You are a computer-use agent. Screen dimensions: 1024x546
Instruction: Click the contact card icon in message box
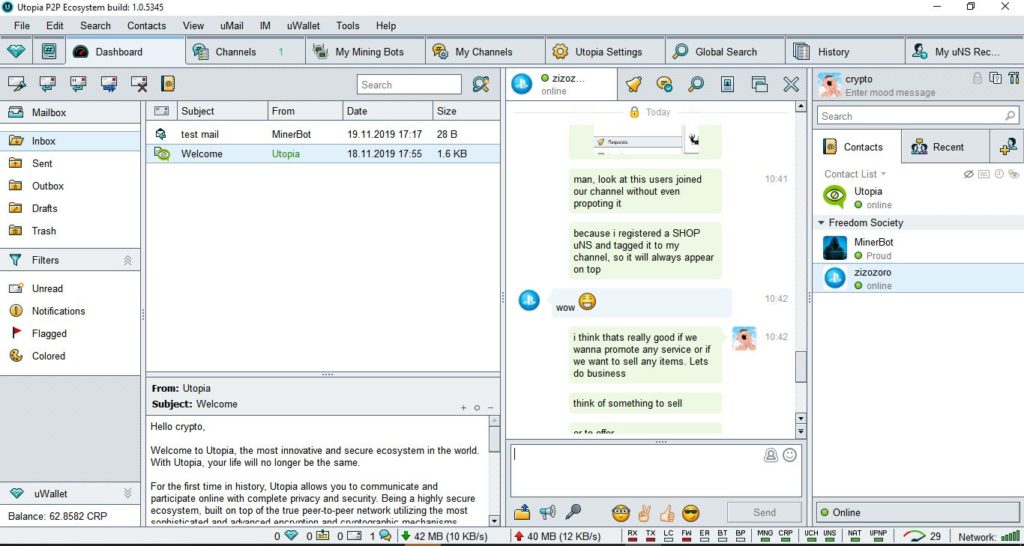[x=771, y=455]
